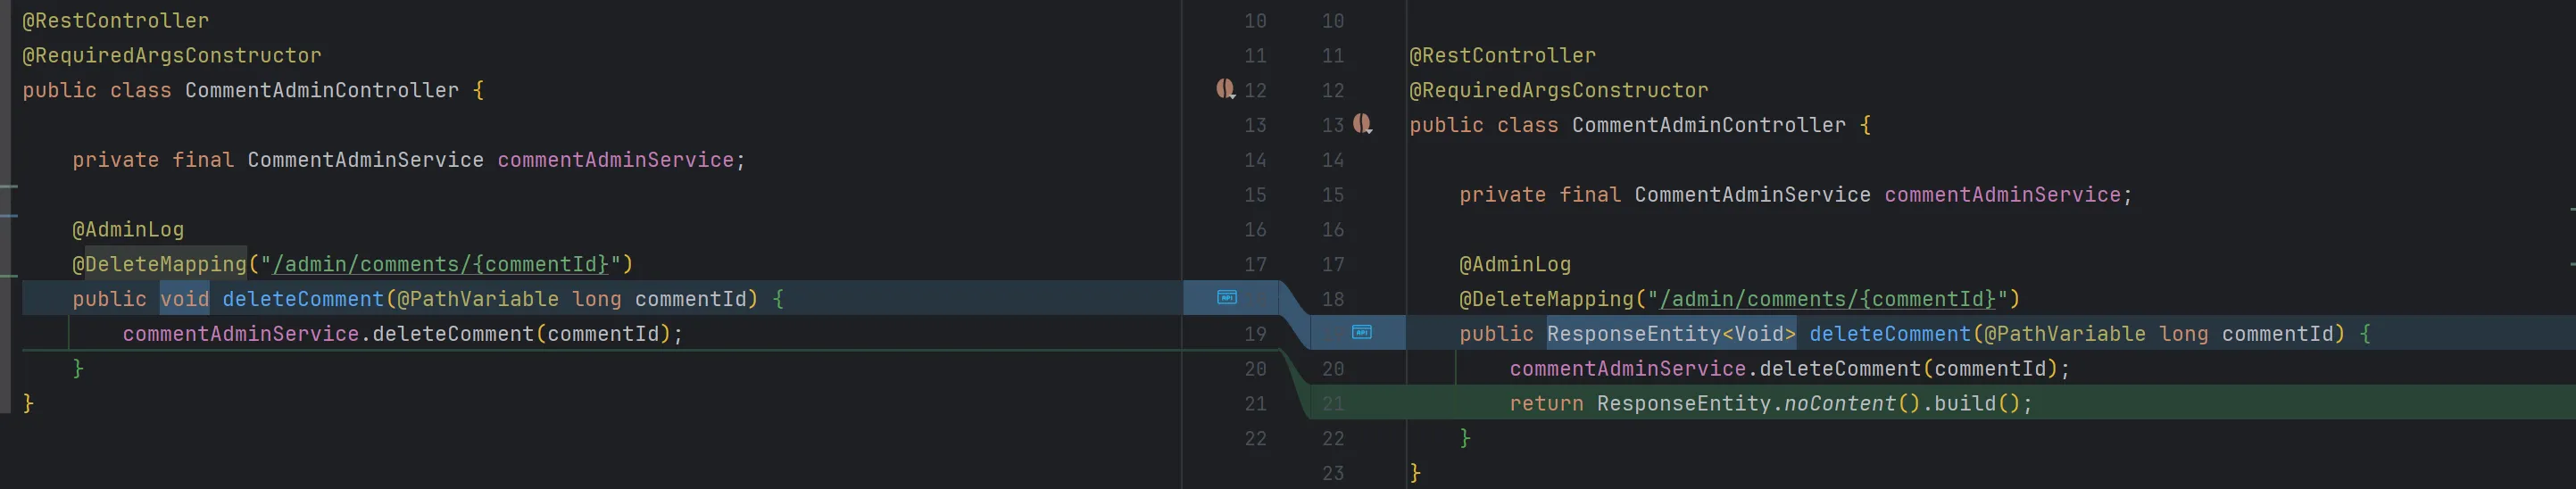Open the /admin/comments/{commentId} URL in the left pane
The width and height of the screenshot is (2576, 489).
(x=440, y=264)
